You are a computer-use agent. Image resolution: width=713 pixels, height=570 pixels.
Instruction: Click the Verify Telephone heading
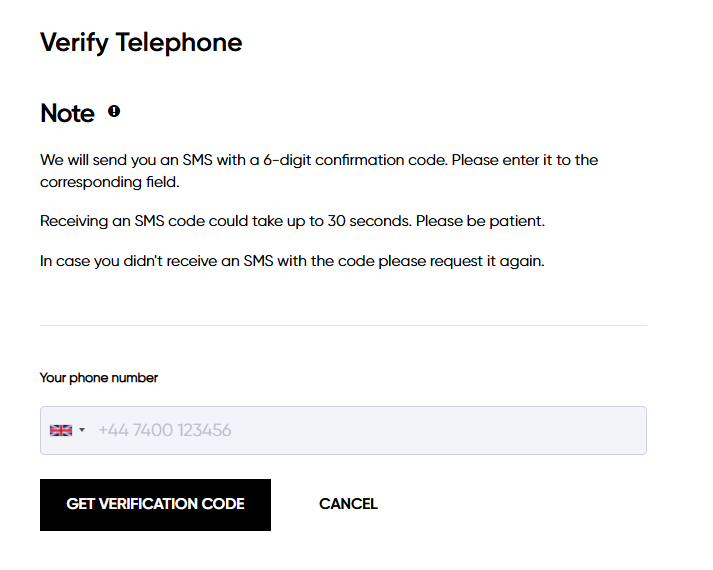click(x=141, y=43)
